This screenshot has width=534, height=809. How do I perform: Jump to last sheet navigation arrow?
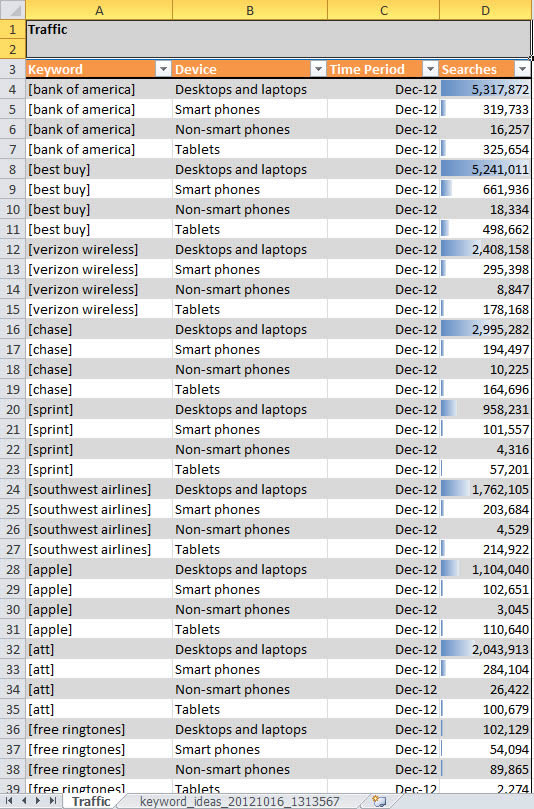point(53,801)
